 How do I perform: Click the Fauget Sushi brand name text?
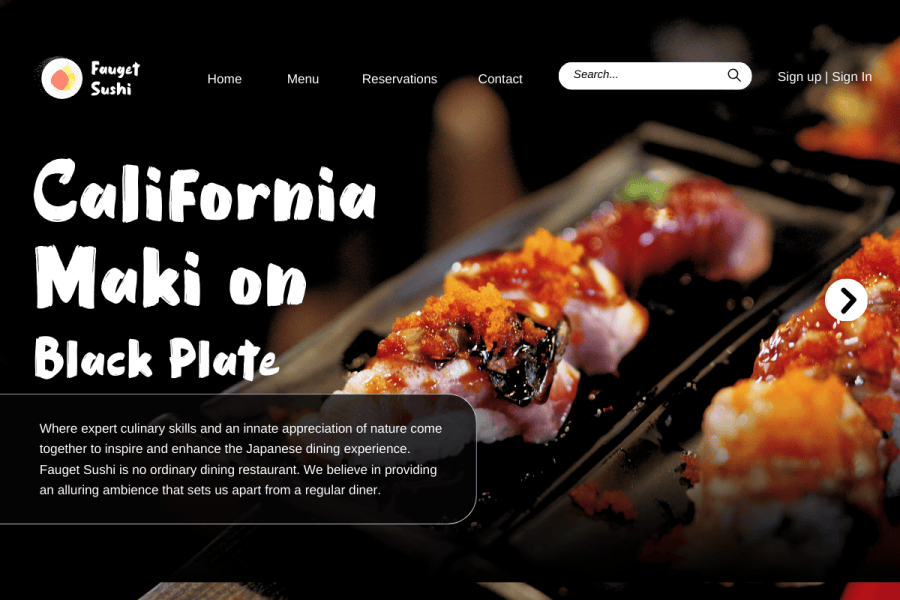(x=115, y=79)
